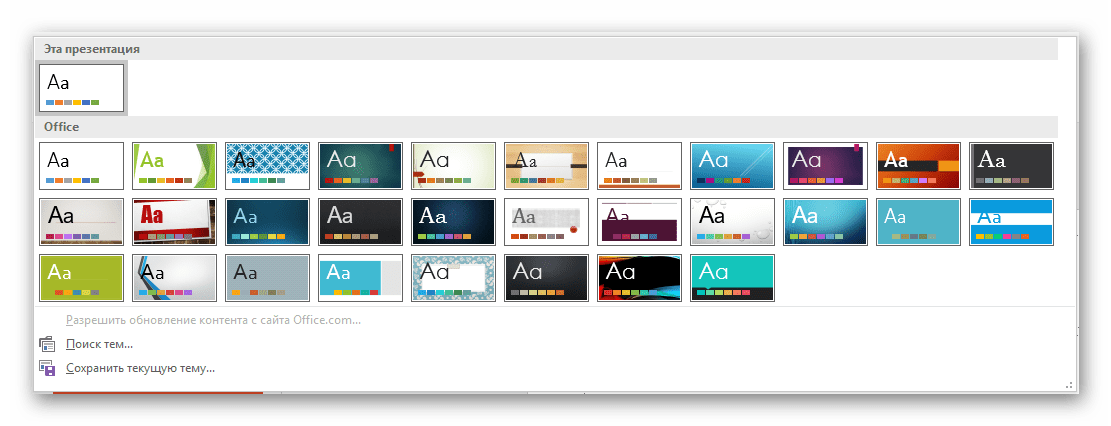Apply the theme with bold red Aa
Viewport: 1111px width, 426px height.
pyautogui.click(x=174, y=222)
